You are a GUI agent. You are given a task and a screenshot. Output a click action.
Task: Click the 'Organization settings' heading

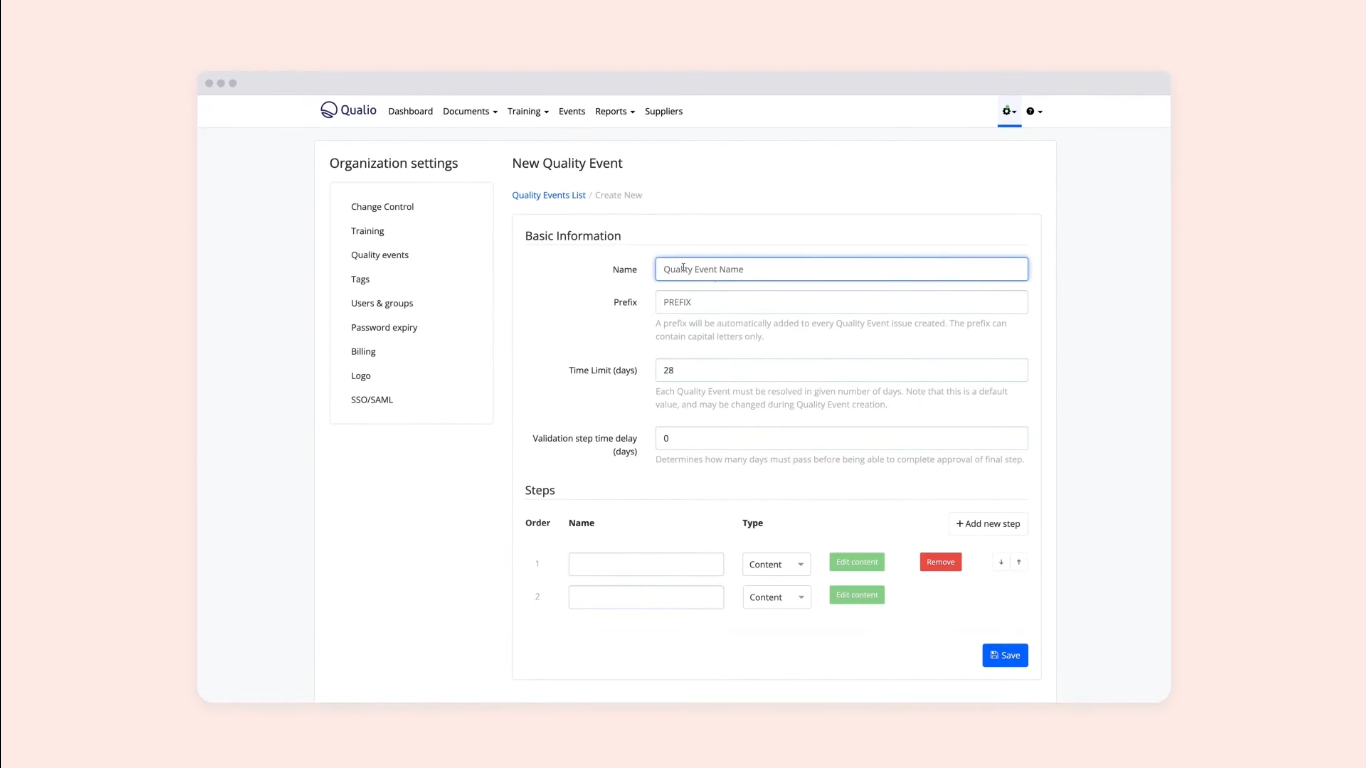click(x=394, y=163)
